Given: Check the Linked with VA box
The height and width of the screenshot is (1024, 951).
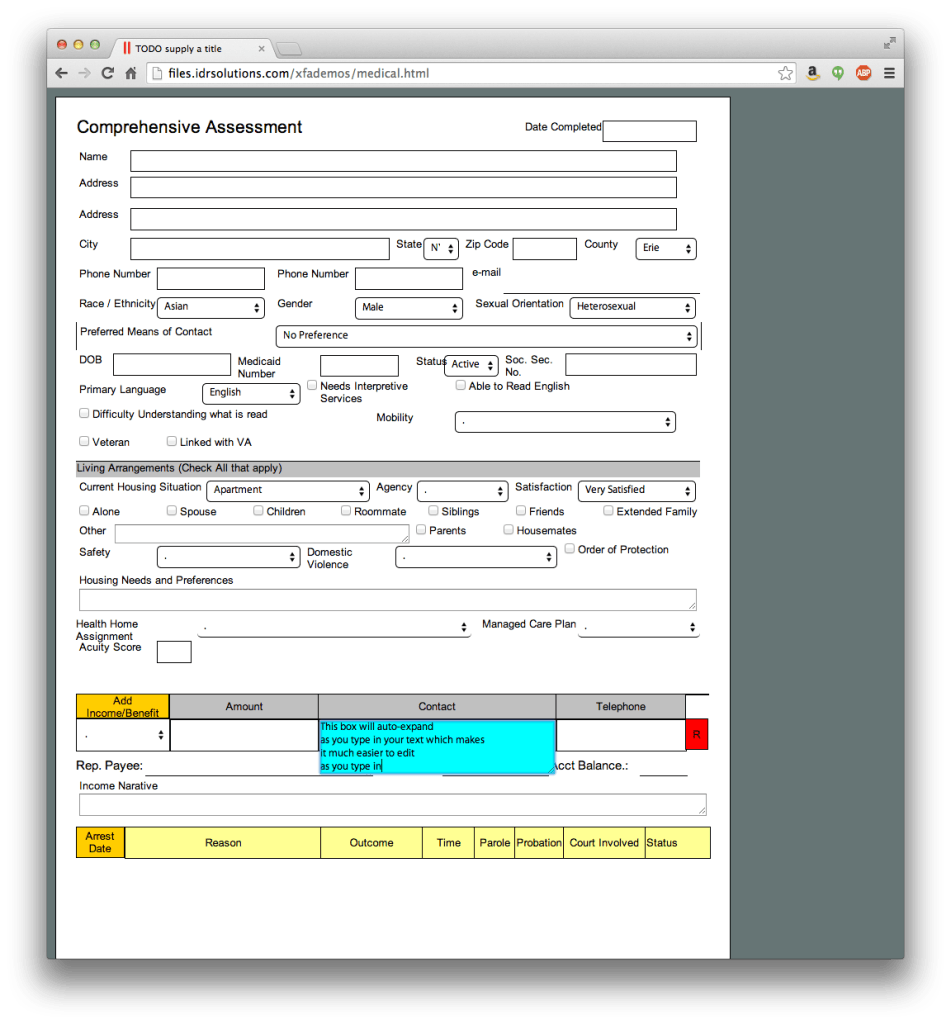Looking at the screenshot, I should (x=171, y=440).
